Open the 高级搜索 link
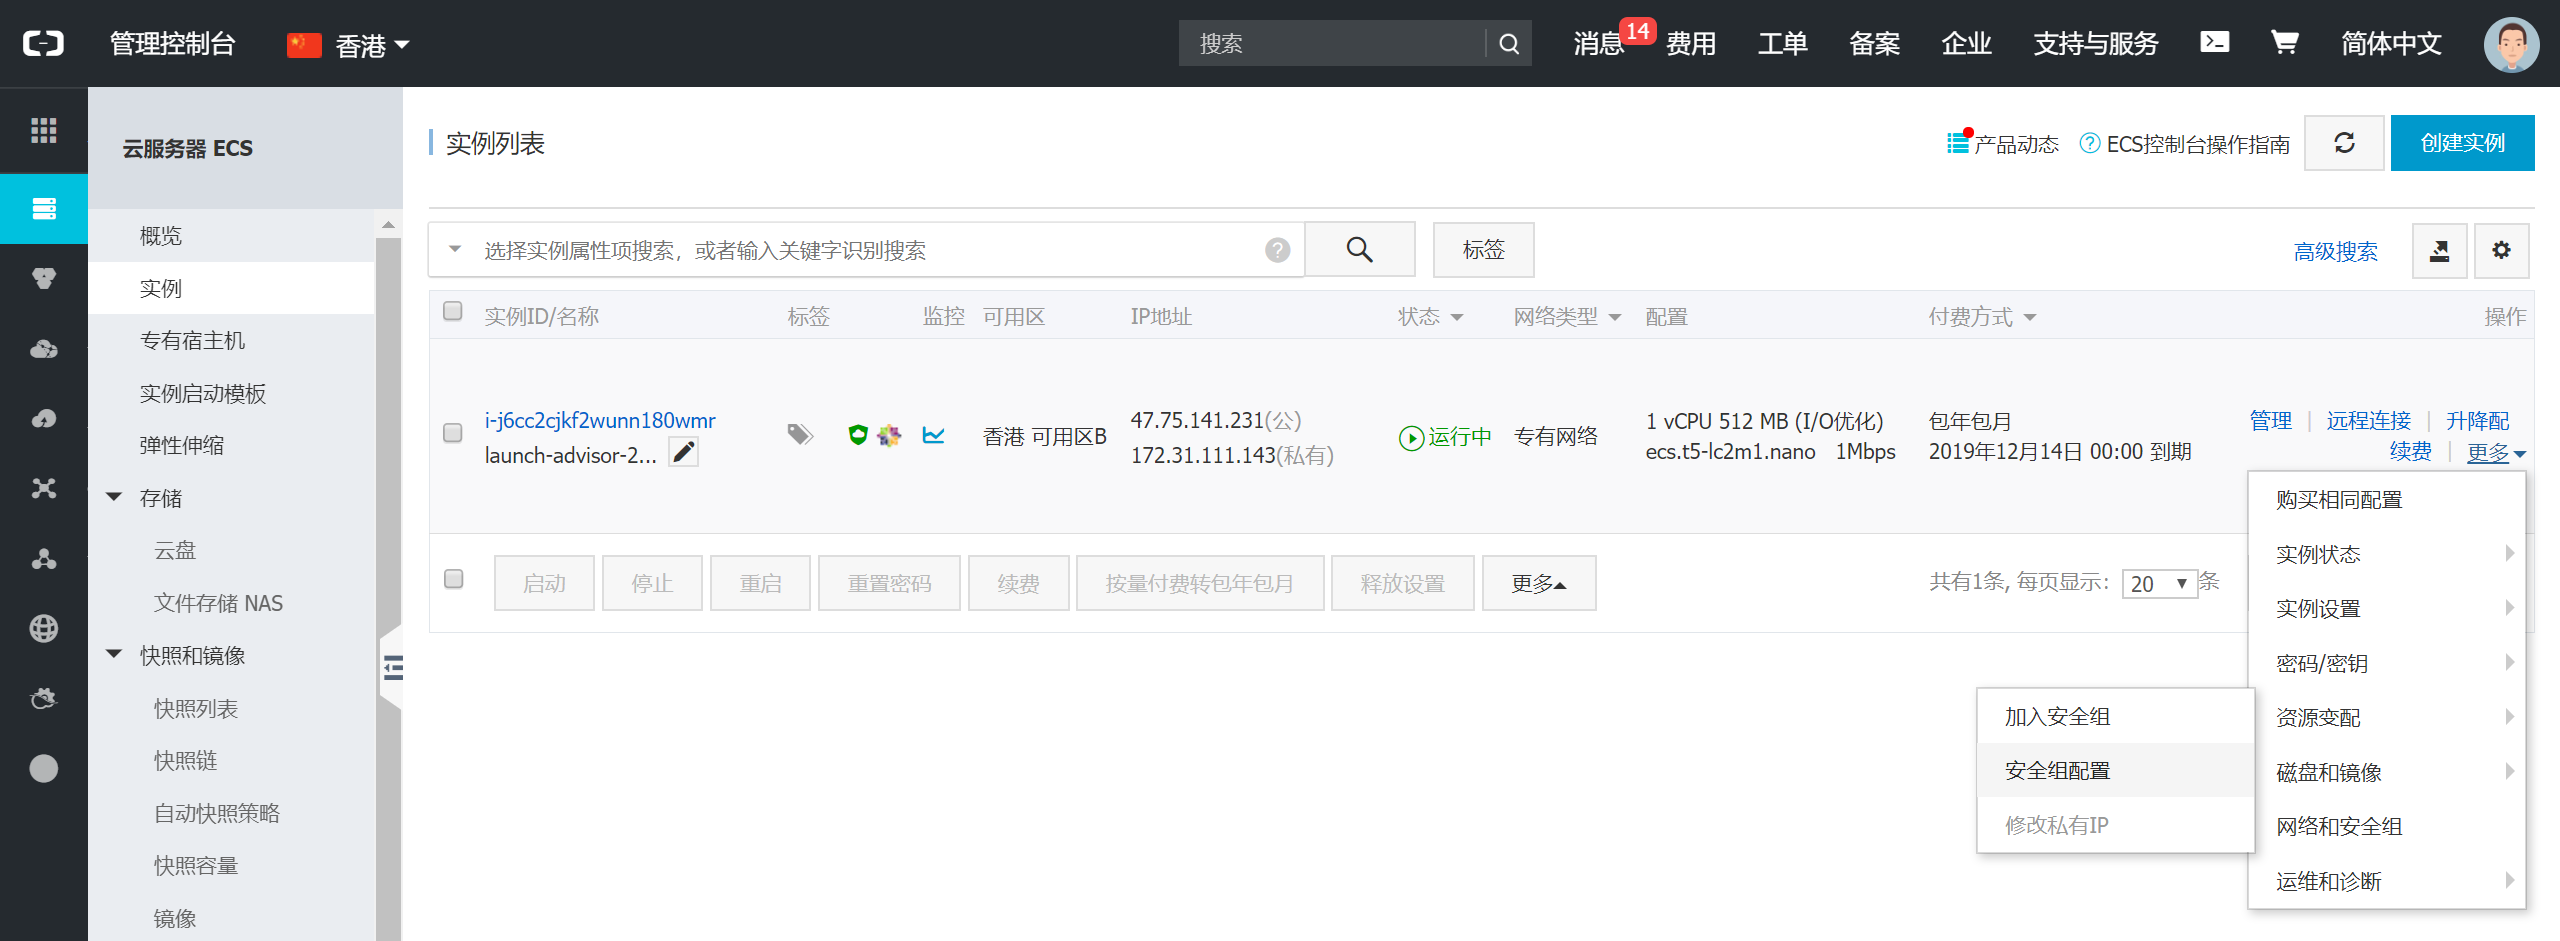2560x941 pixels. tap(2335, 251)
